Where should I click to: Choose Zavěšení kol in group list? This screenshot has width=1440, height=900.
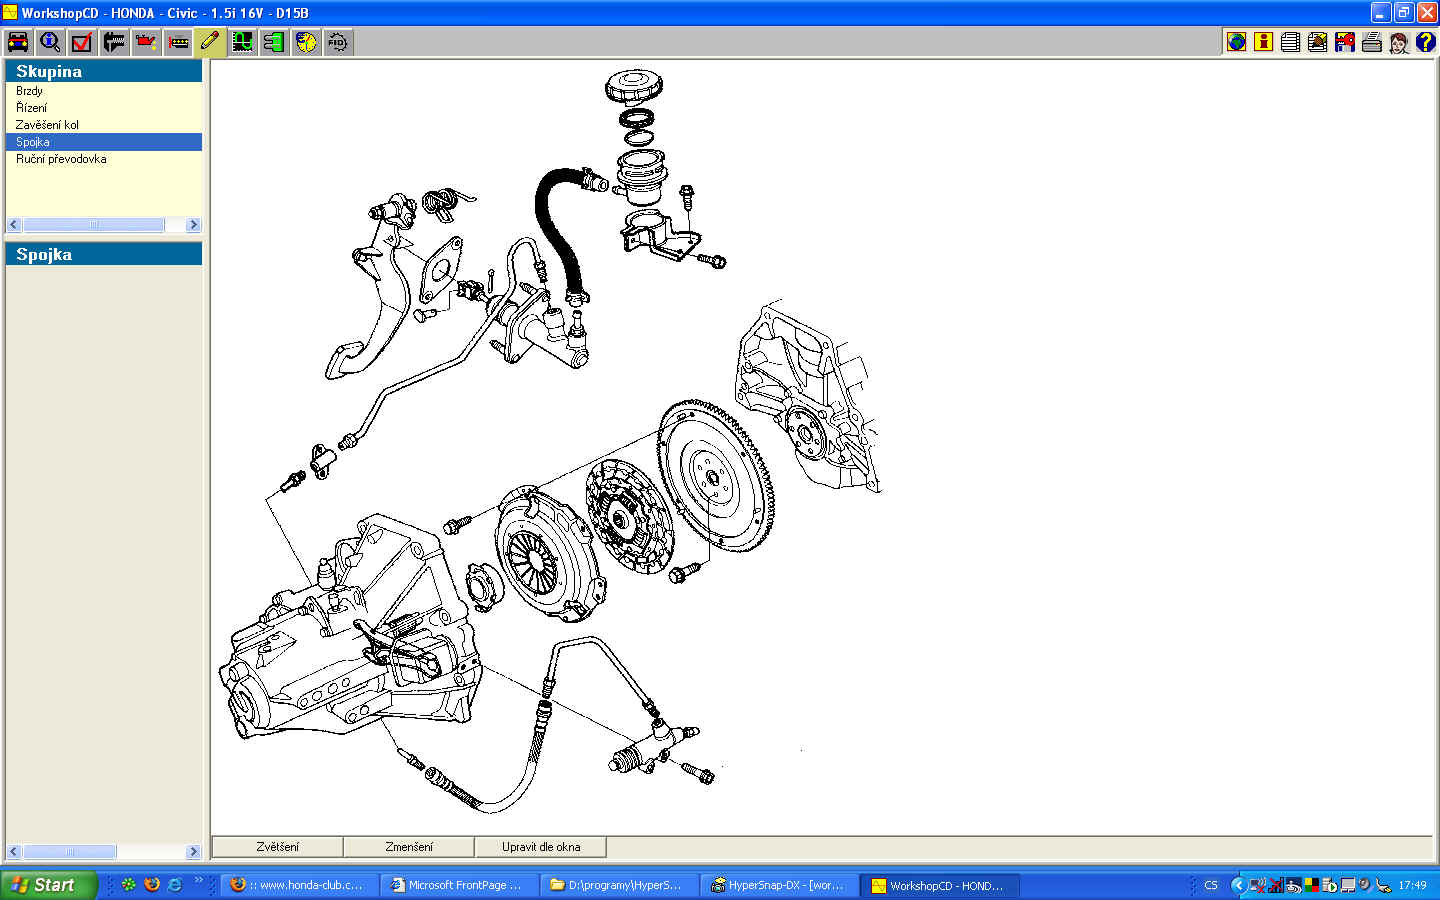coord(47,125)
